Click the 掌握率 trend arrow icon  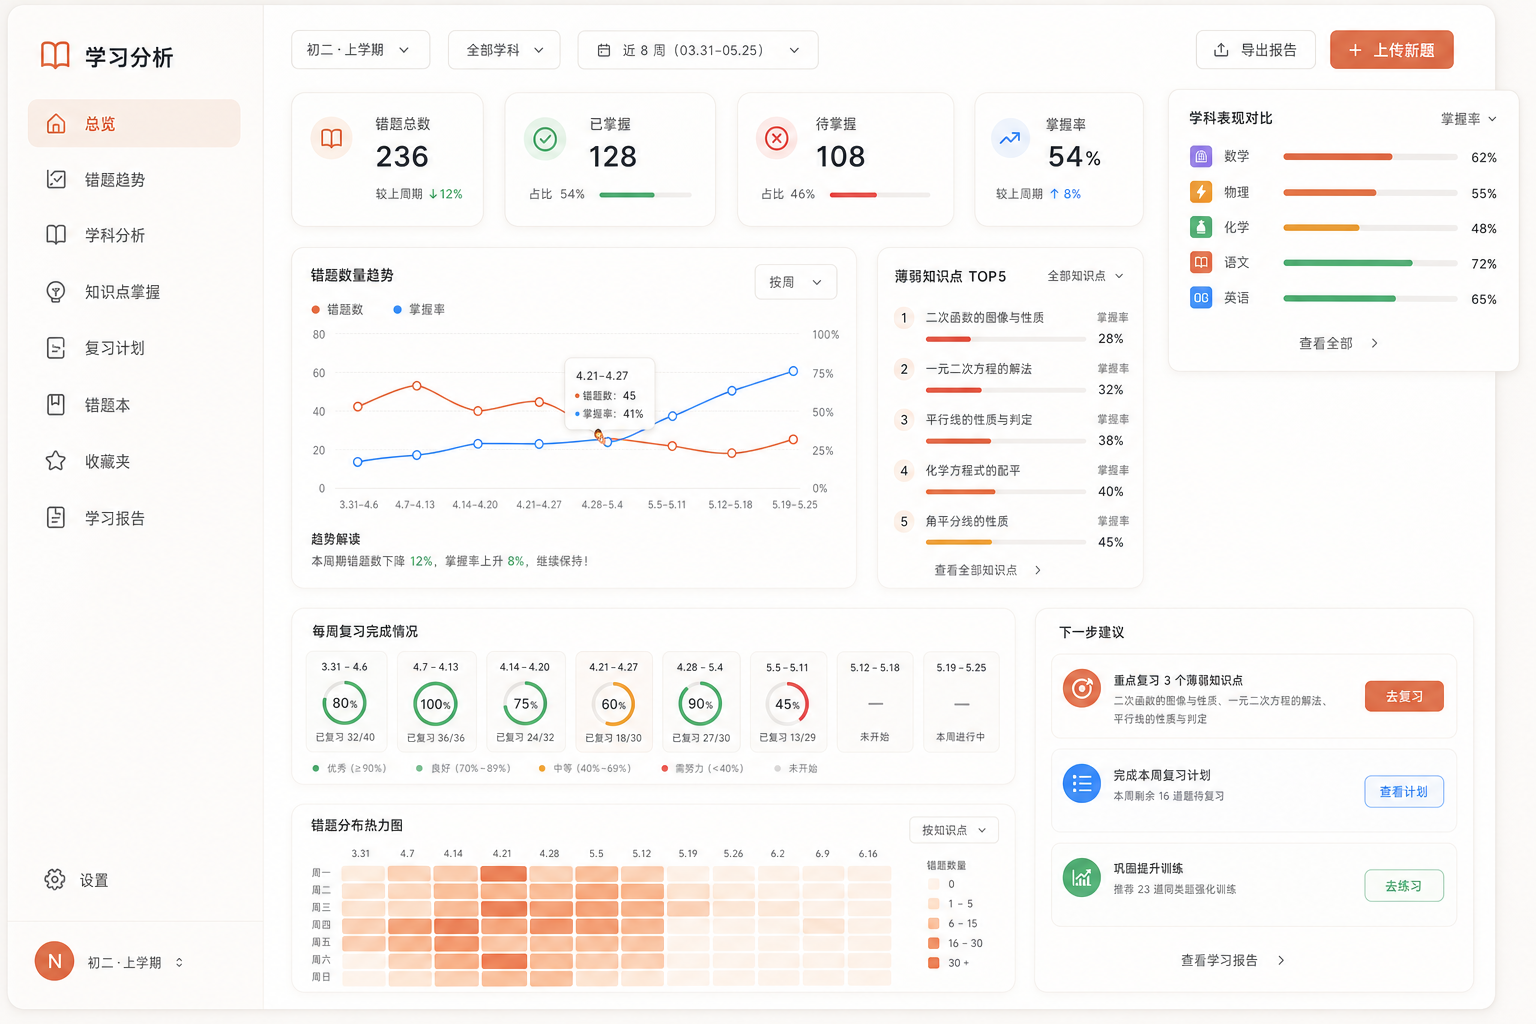(1010, 139)
